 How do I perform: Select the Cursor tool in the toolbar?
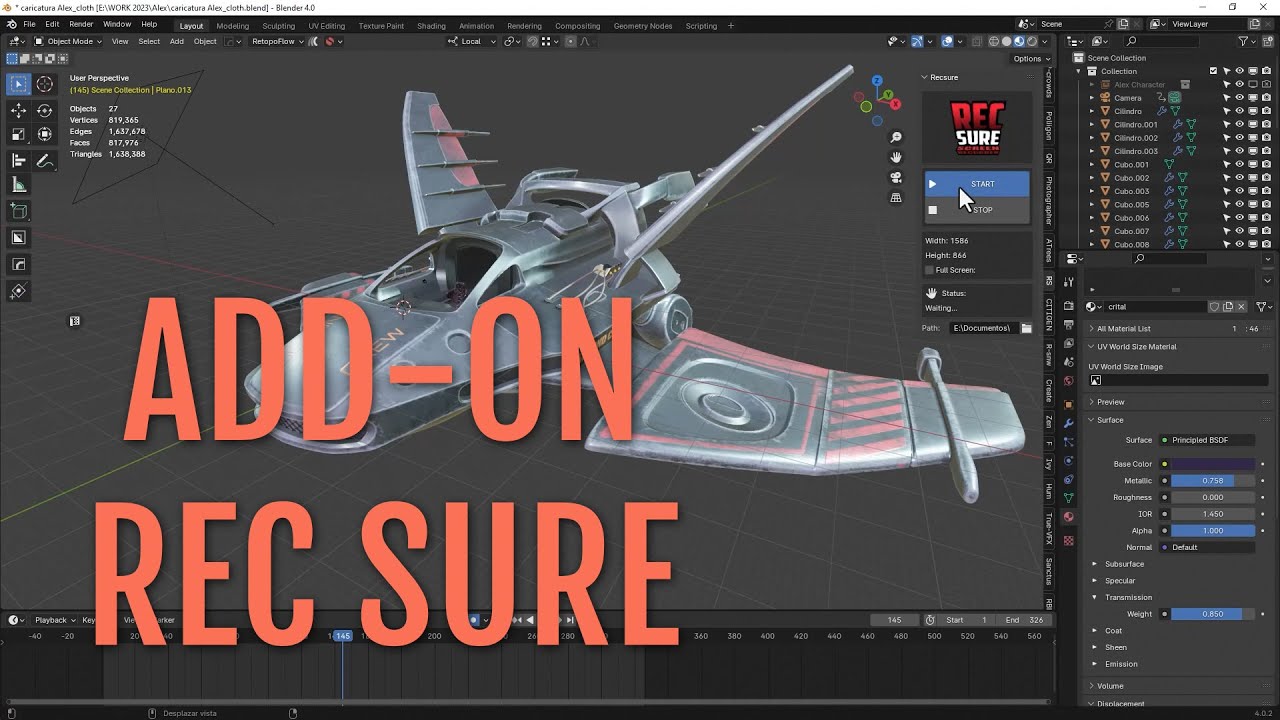(x=45, y=84)
